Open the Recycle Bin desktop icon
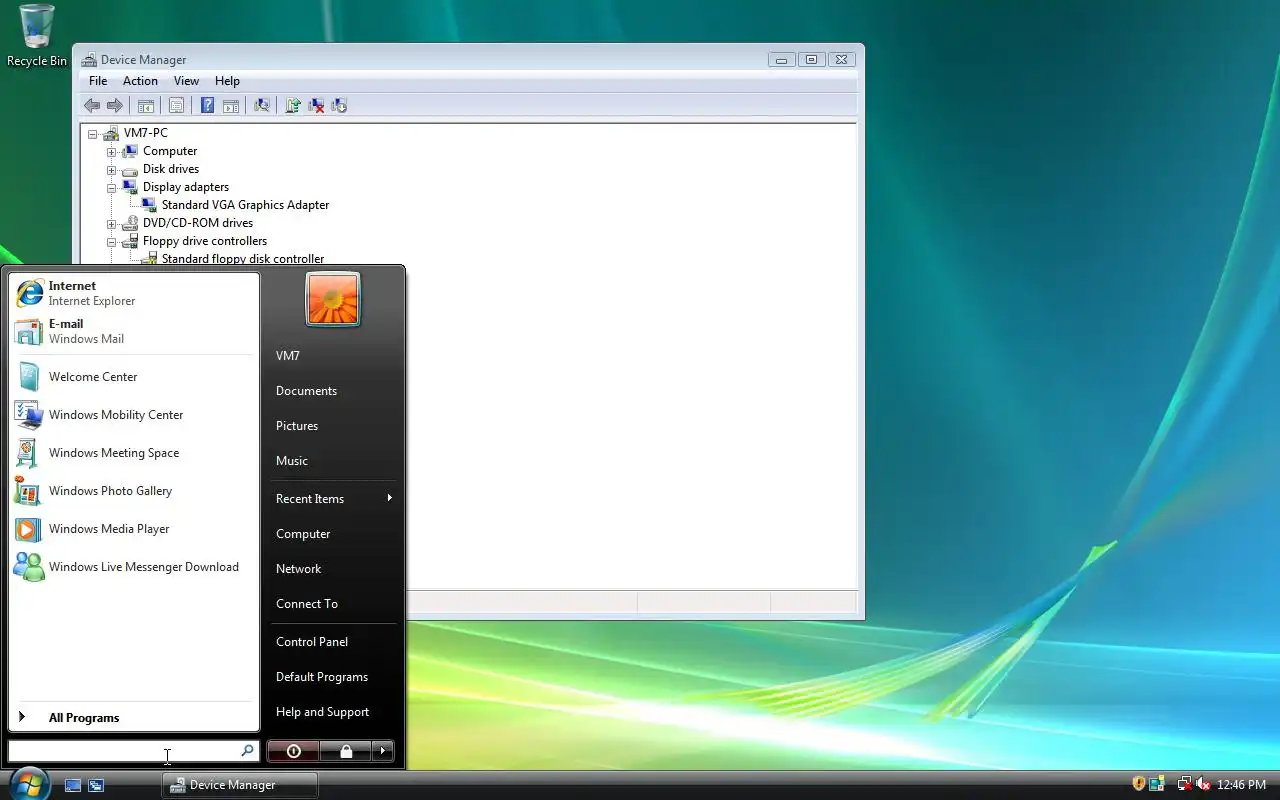The height and width of the screenshot is (800, 1280). [x=37, y=35]
